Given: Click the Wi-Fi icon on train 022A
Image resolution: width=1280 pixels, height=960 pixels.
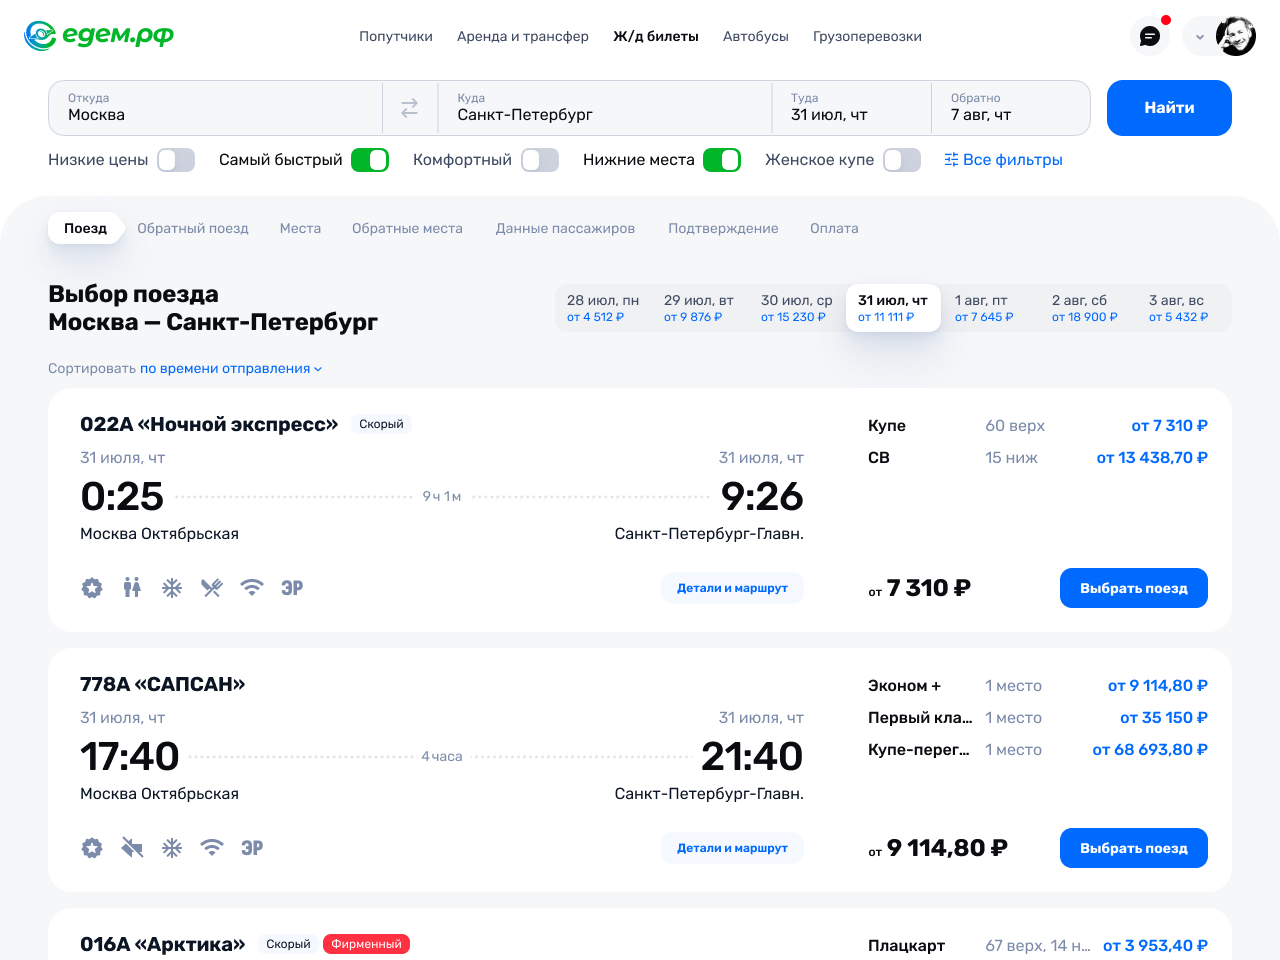Looking at the screenshot, I should 252,587.
